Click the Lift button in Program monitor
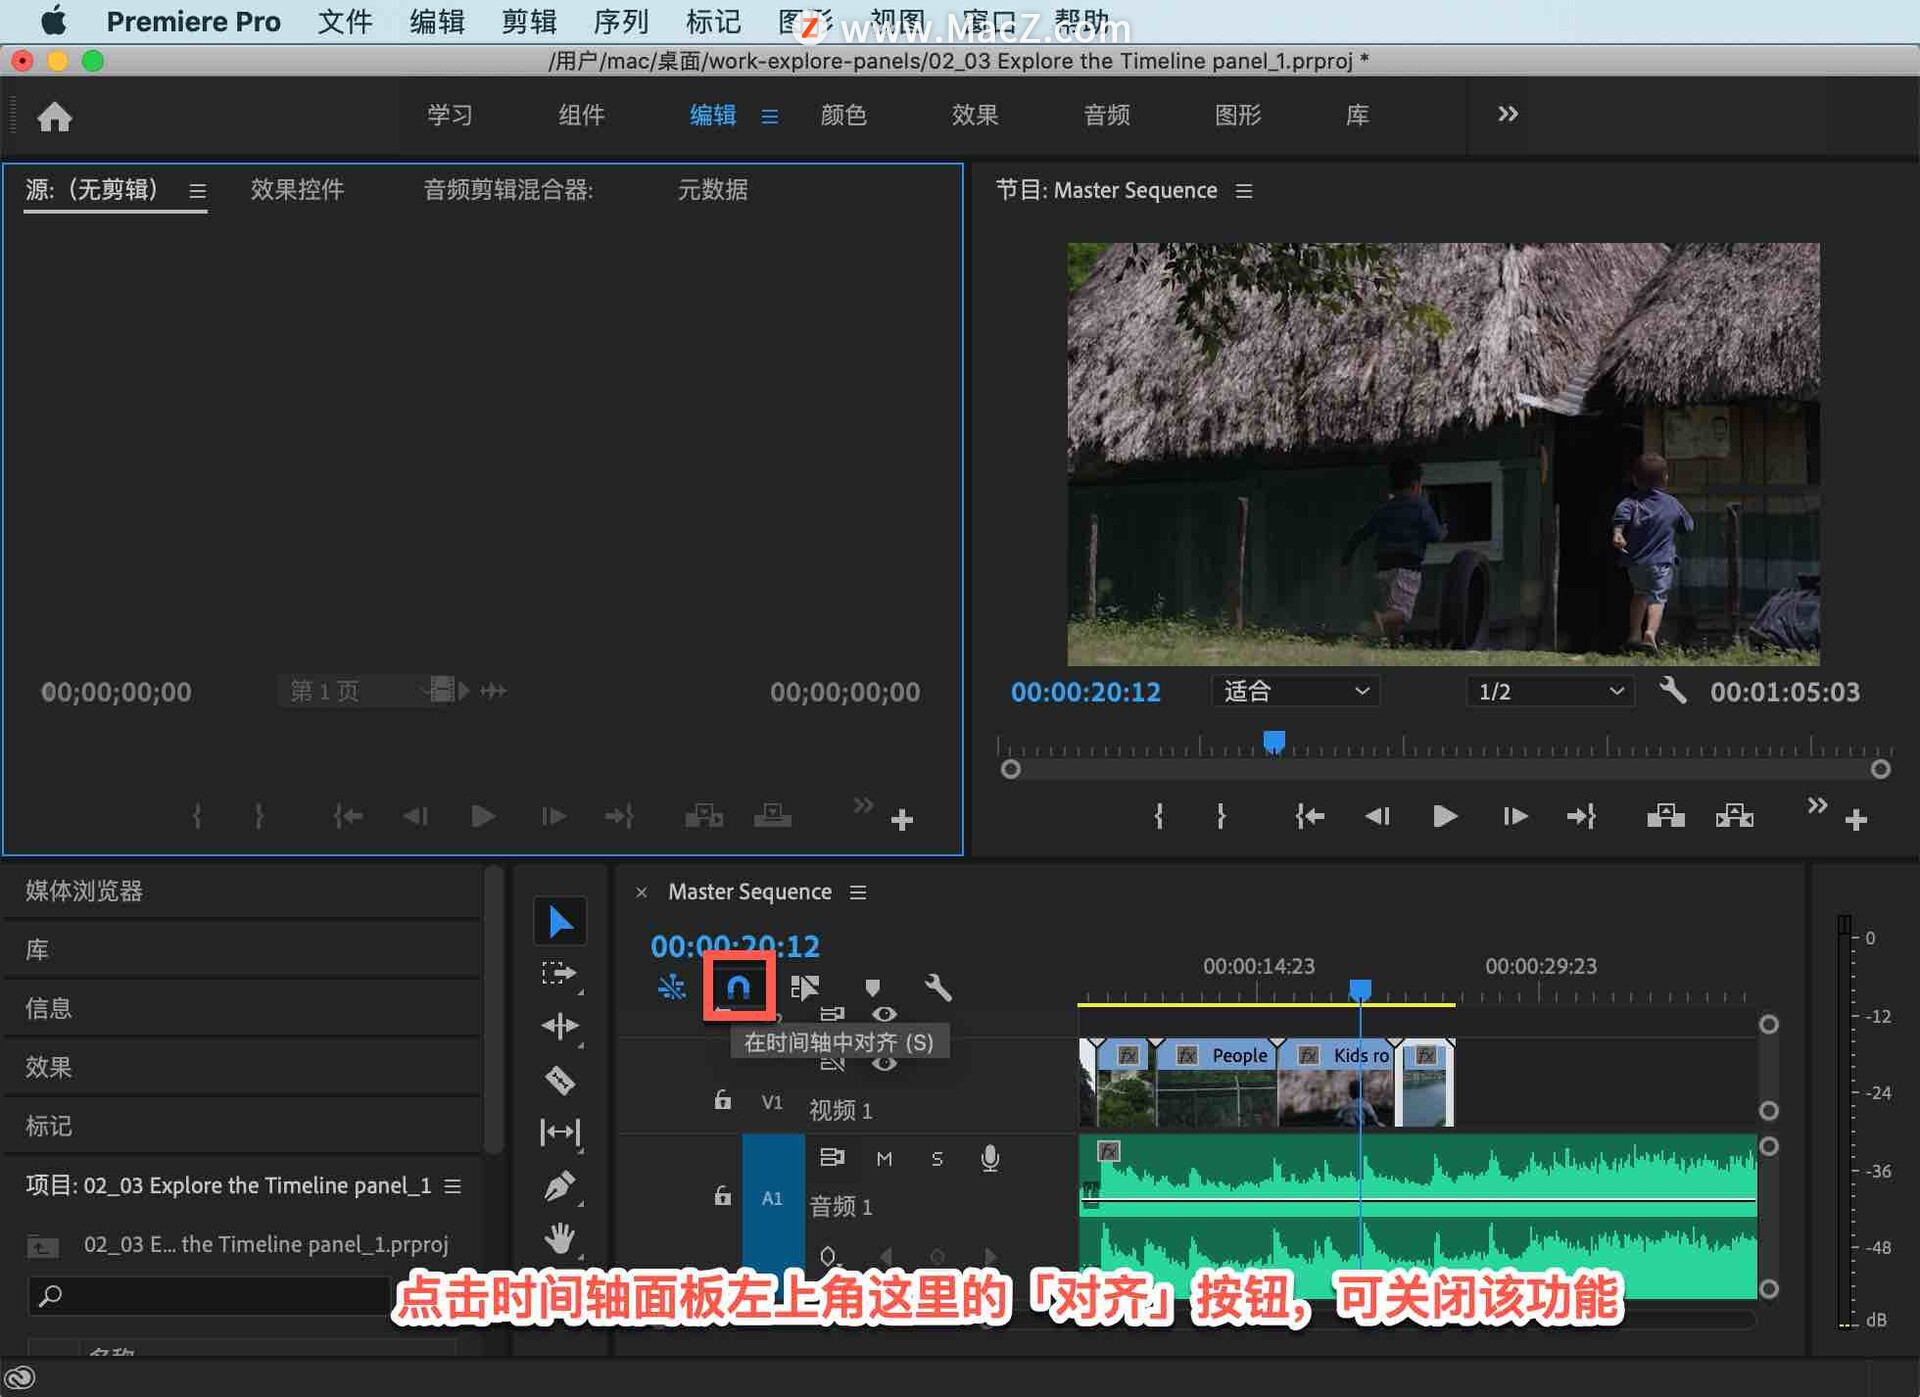This screenshot has height=1397, width=1920. point(1666,817)
